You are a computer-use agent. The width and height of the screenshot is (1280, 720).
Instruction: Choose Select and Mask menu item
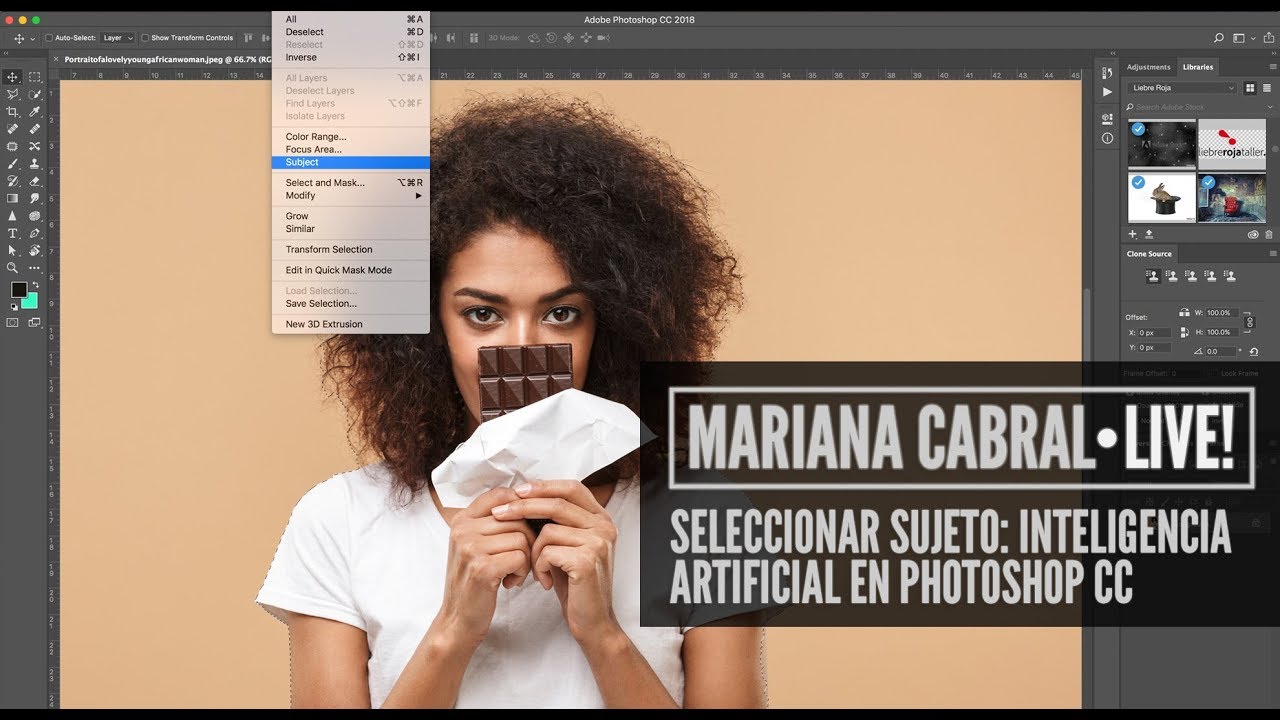351,183
